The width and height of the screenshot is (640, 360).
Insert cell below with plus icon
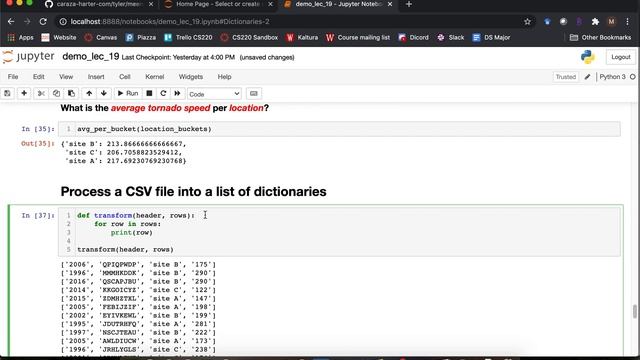click(24, 93)
